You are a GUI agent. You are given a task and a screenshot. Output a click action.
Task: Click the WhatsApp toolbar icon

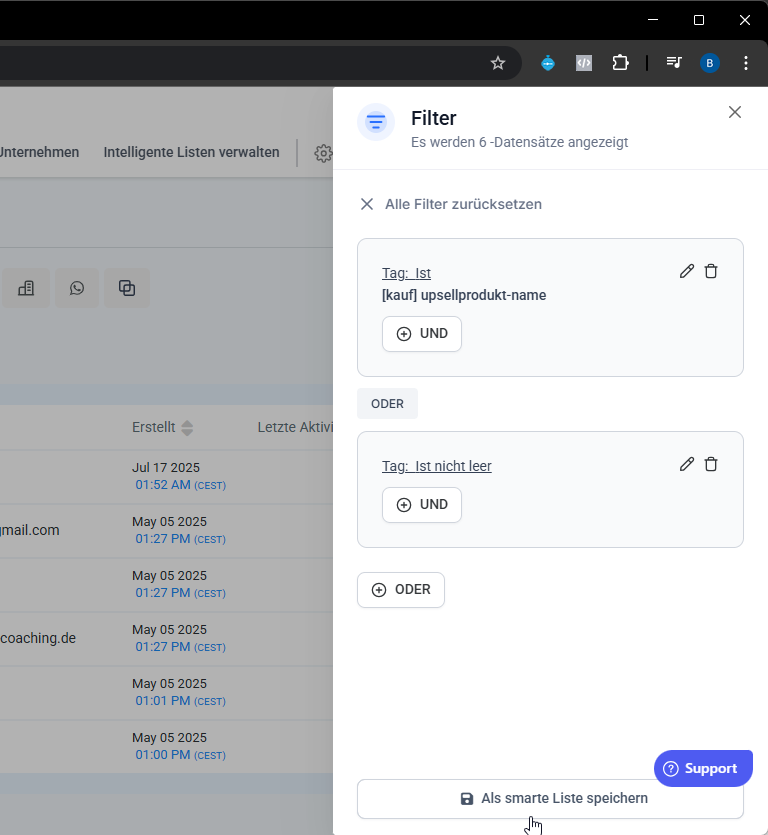[x=77, y=288]
